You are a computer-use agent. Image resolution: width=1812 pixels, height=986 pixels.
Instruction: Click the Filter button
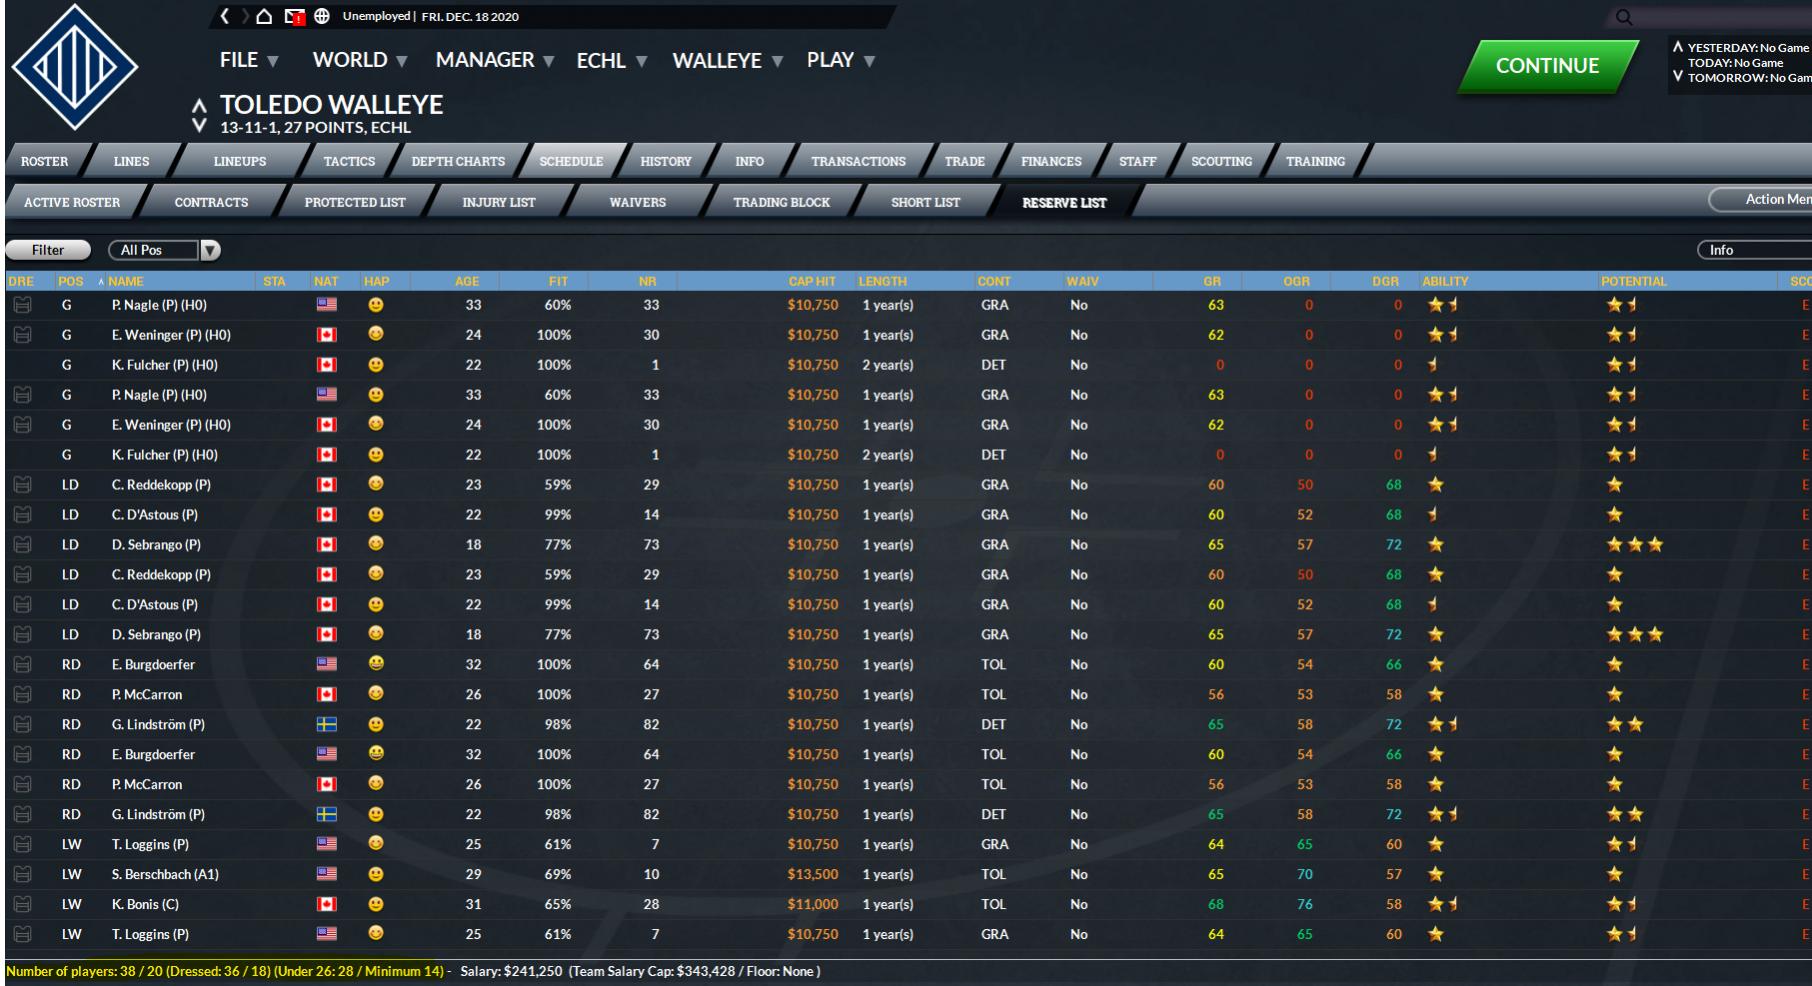(48, 250)
